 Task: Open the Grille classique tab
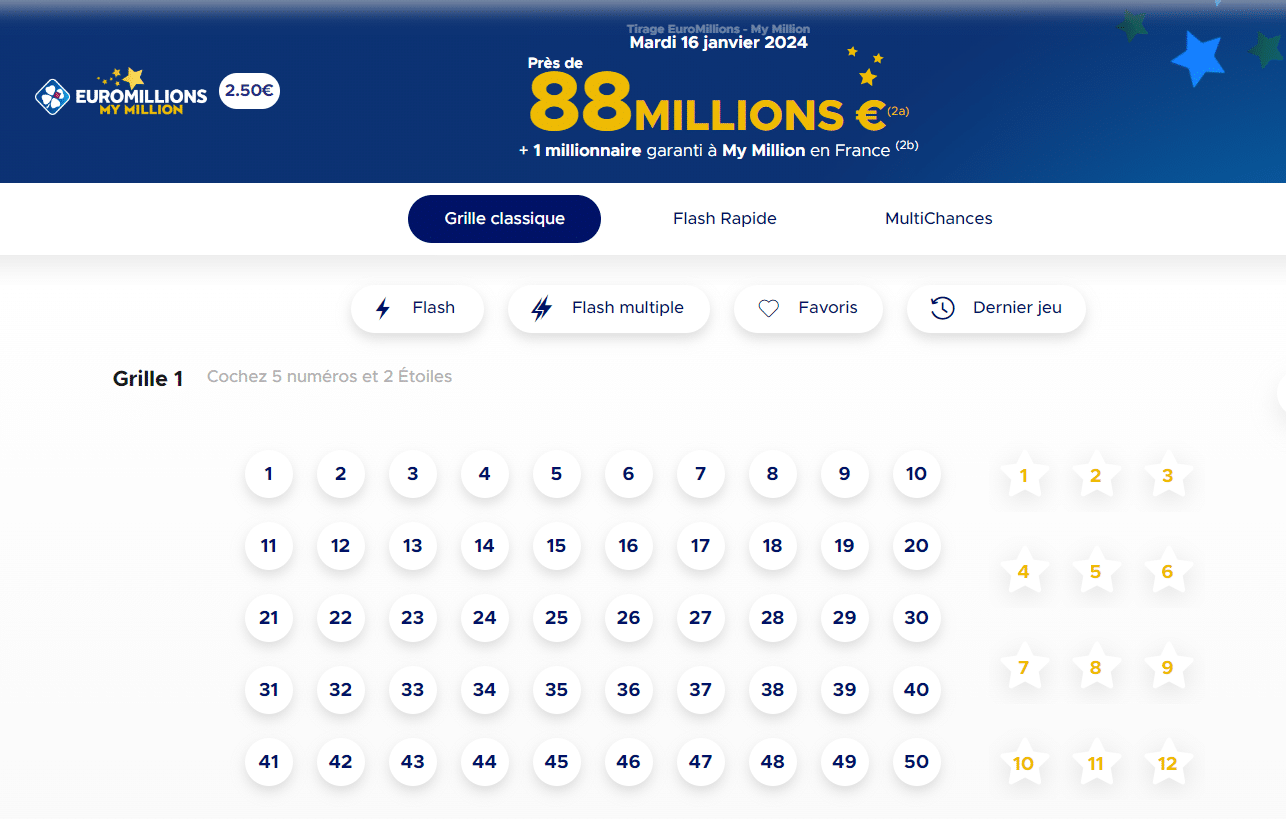tap(504, 219)
